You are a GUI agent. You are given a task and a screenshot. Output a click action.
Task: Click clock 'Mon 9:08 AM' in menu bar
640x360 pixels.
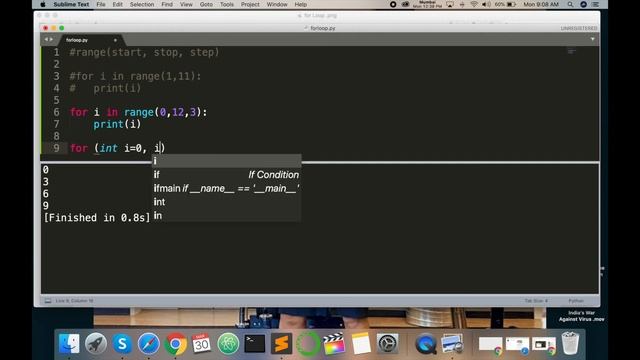click(x=541, y=4)
